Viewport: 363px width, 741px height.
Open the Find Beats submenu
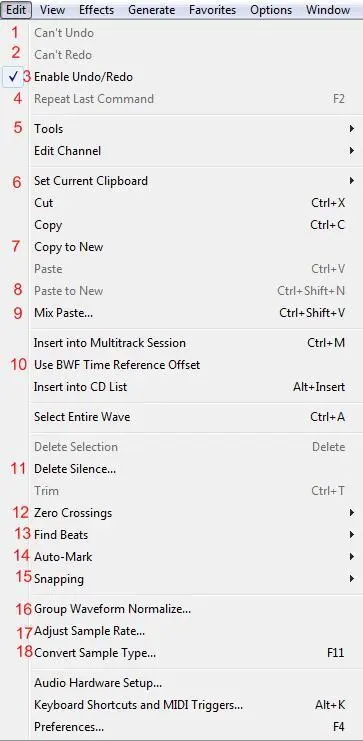[194, 534]
